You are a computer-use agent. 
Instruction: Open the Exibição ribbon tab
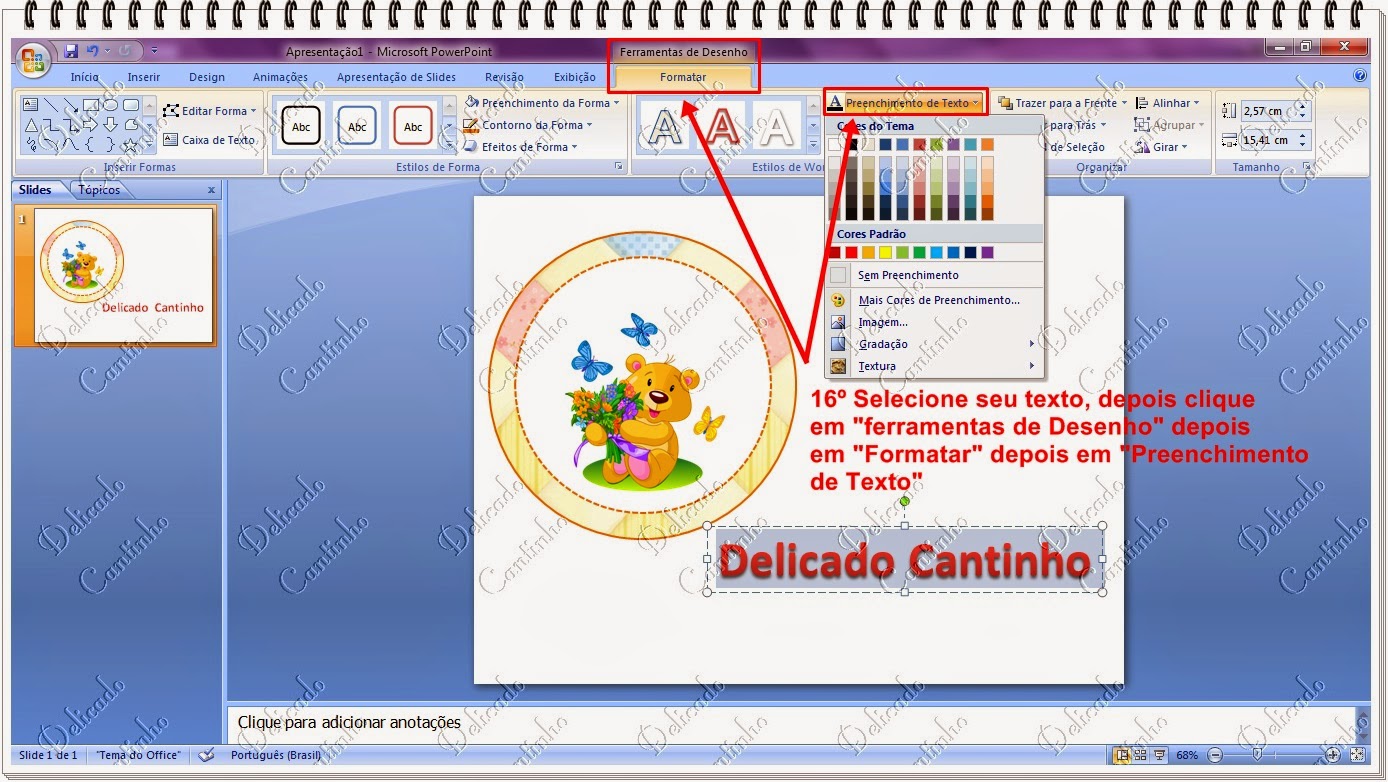pyautogui.click(x=575, y=77)
